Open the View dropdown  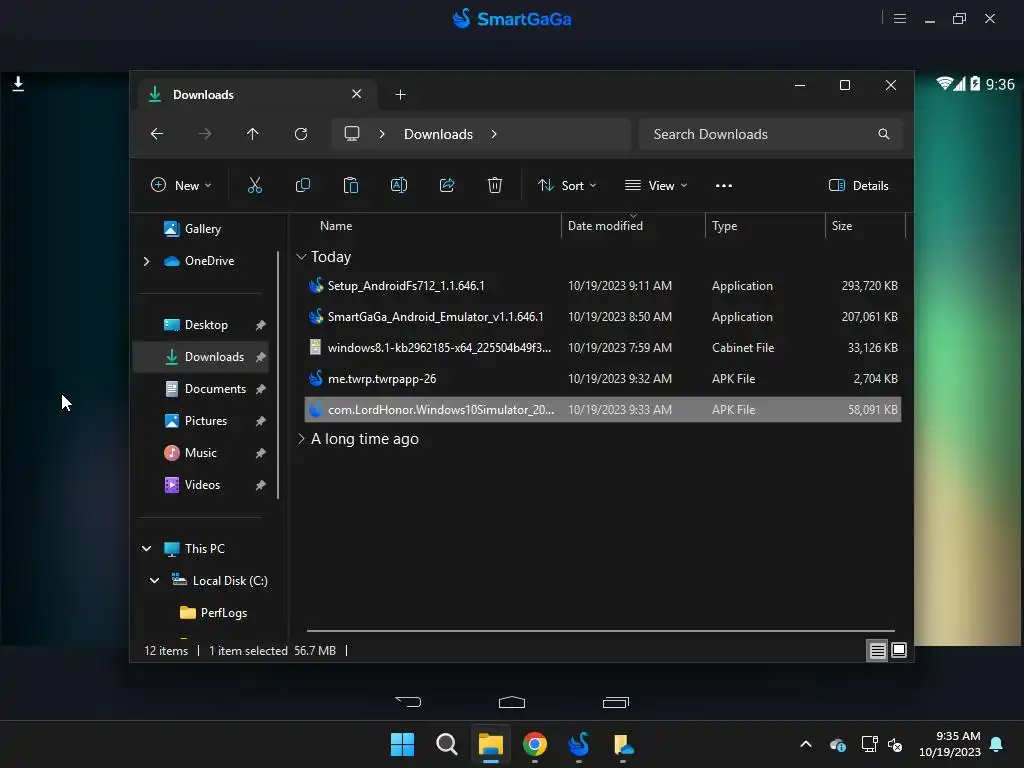(x=656, y=185)
